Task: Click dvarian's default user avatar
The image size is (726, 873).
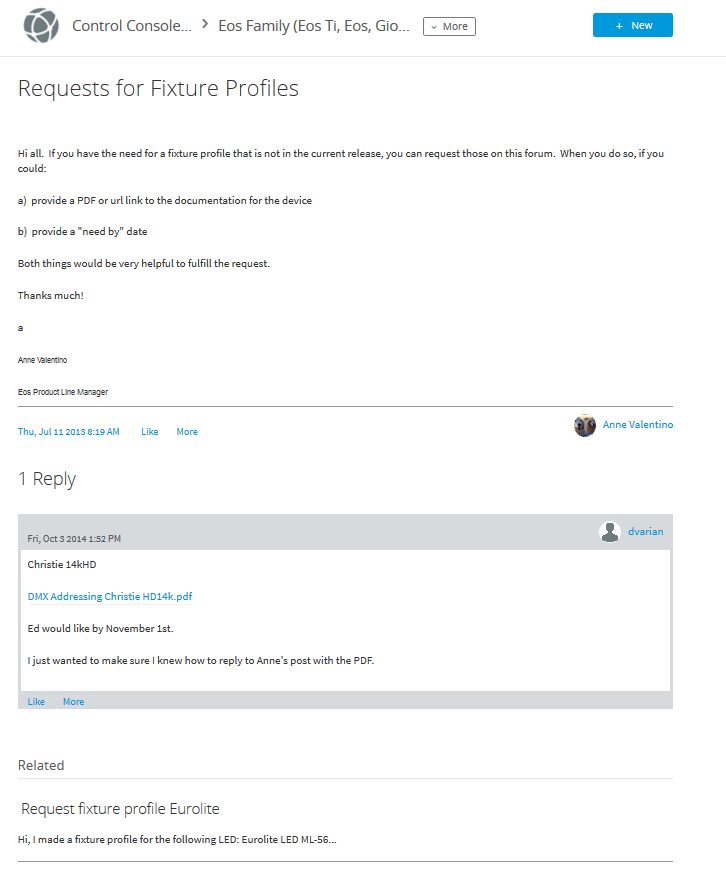Action: [610, 532]
